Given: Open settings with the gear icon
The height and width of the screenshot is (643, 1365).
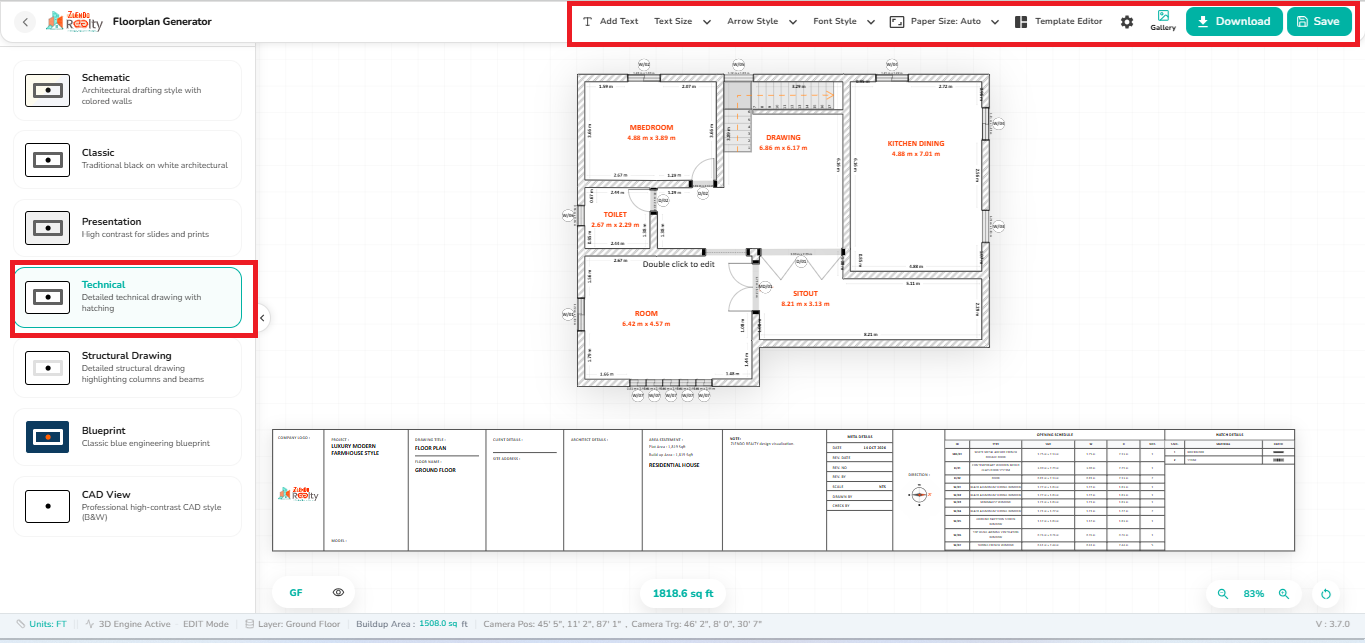Looking at the screenshot, I should click(1127, 22).
